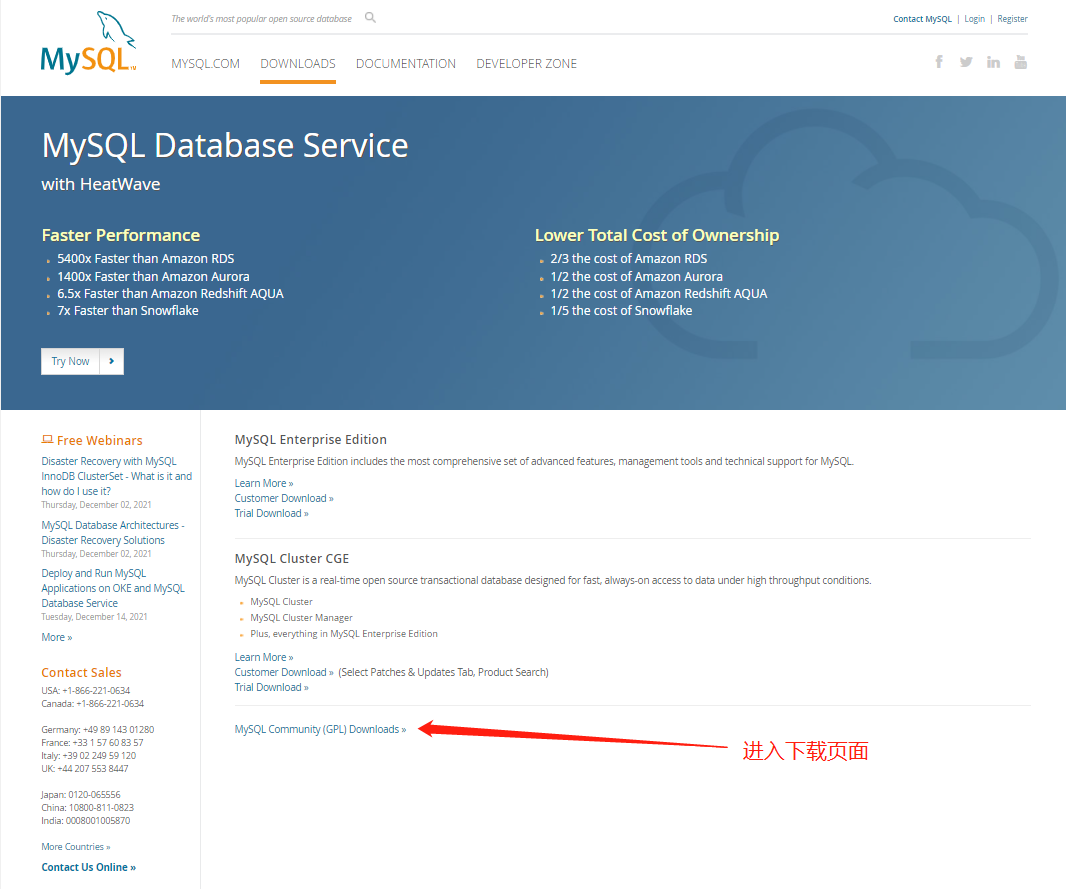Click 'MySQL Cluster Manager' bullet item
This screenshot has width=1066, height=889.
pyautogui.click(x=301, y=618)
